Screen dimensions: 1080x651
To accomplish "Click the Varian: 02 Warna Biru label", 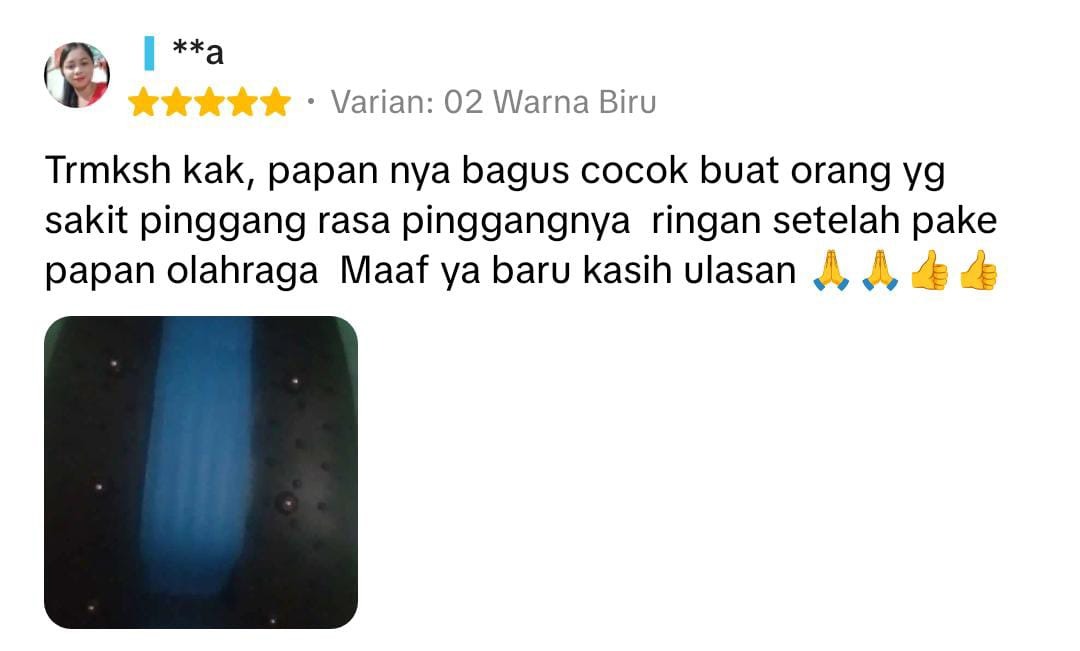I will click(x=493, y=102).
